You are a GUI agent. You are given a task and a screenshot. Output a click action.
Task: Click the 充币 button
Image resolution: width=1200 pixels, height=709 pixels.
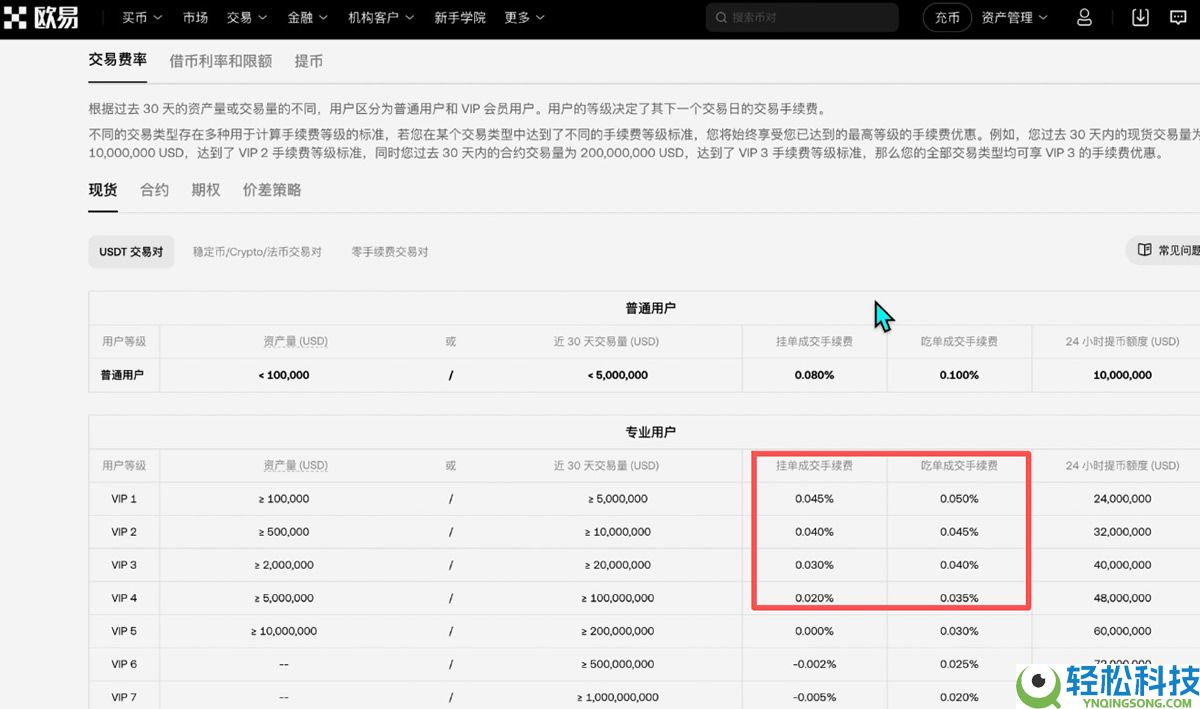(946, 17)
